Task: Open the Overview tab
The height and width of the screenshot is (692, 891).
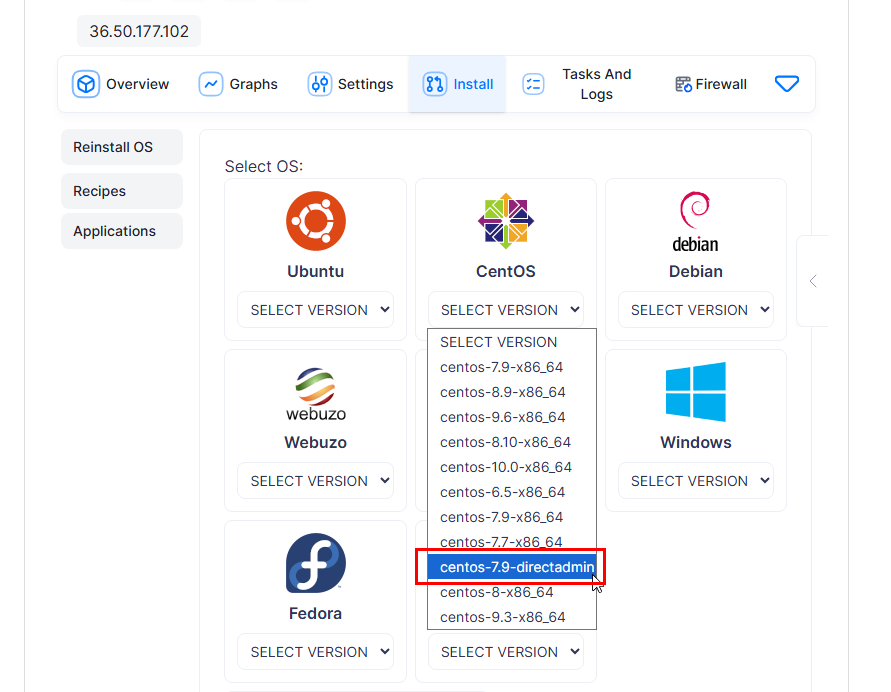Action: [120, 84]
